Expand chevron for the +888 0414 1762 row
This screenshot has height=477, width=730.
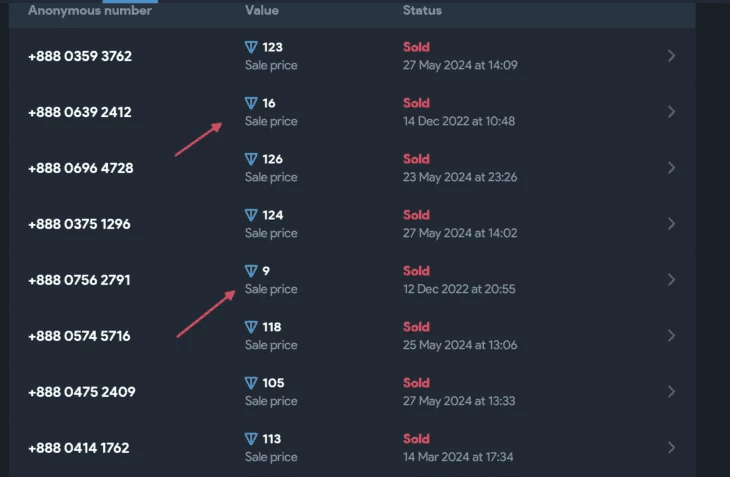(671, 448)
